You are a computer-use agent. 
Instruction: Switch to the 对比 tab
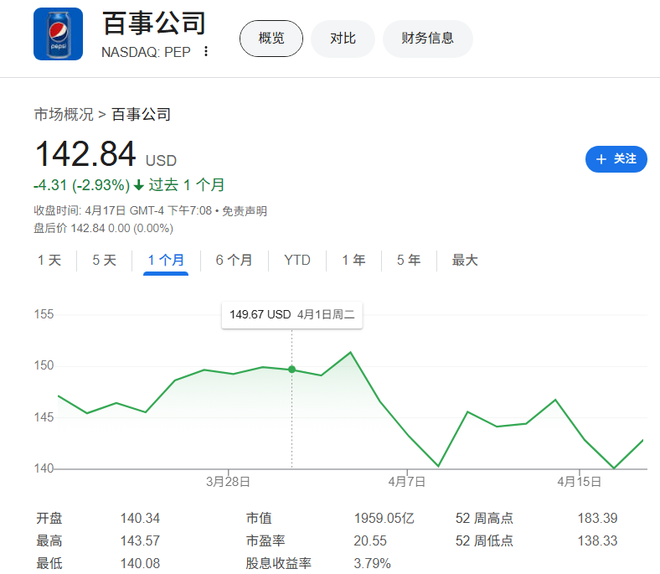[343, 38]
